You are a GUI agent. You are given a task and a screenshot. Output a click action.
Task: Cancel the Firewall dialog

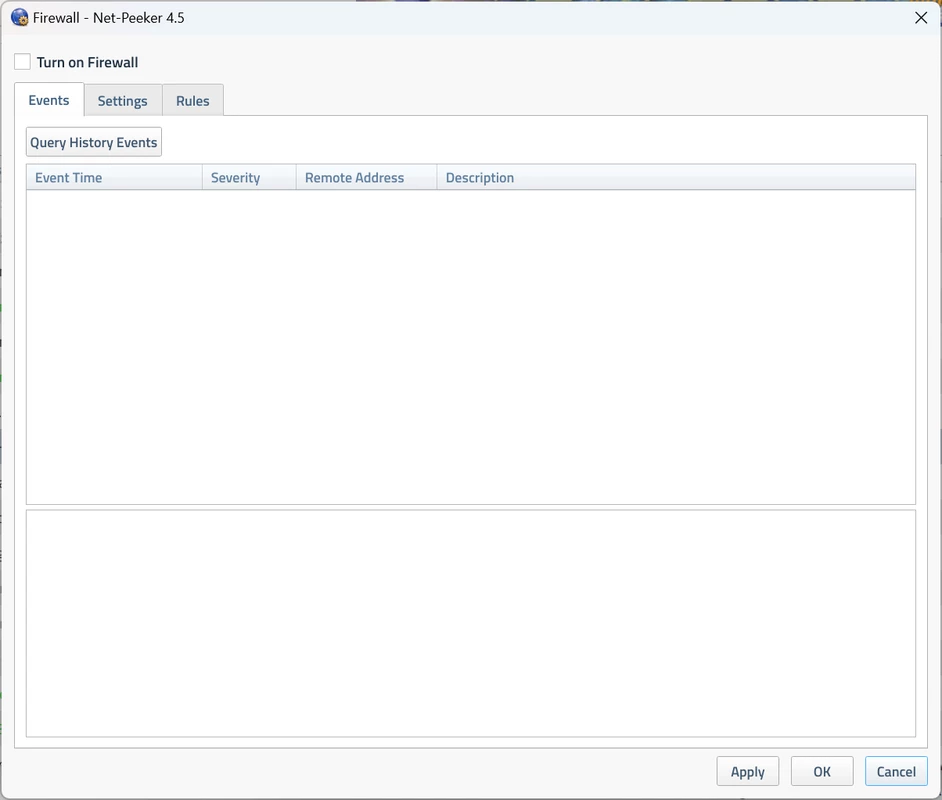896,771
